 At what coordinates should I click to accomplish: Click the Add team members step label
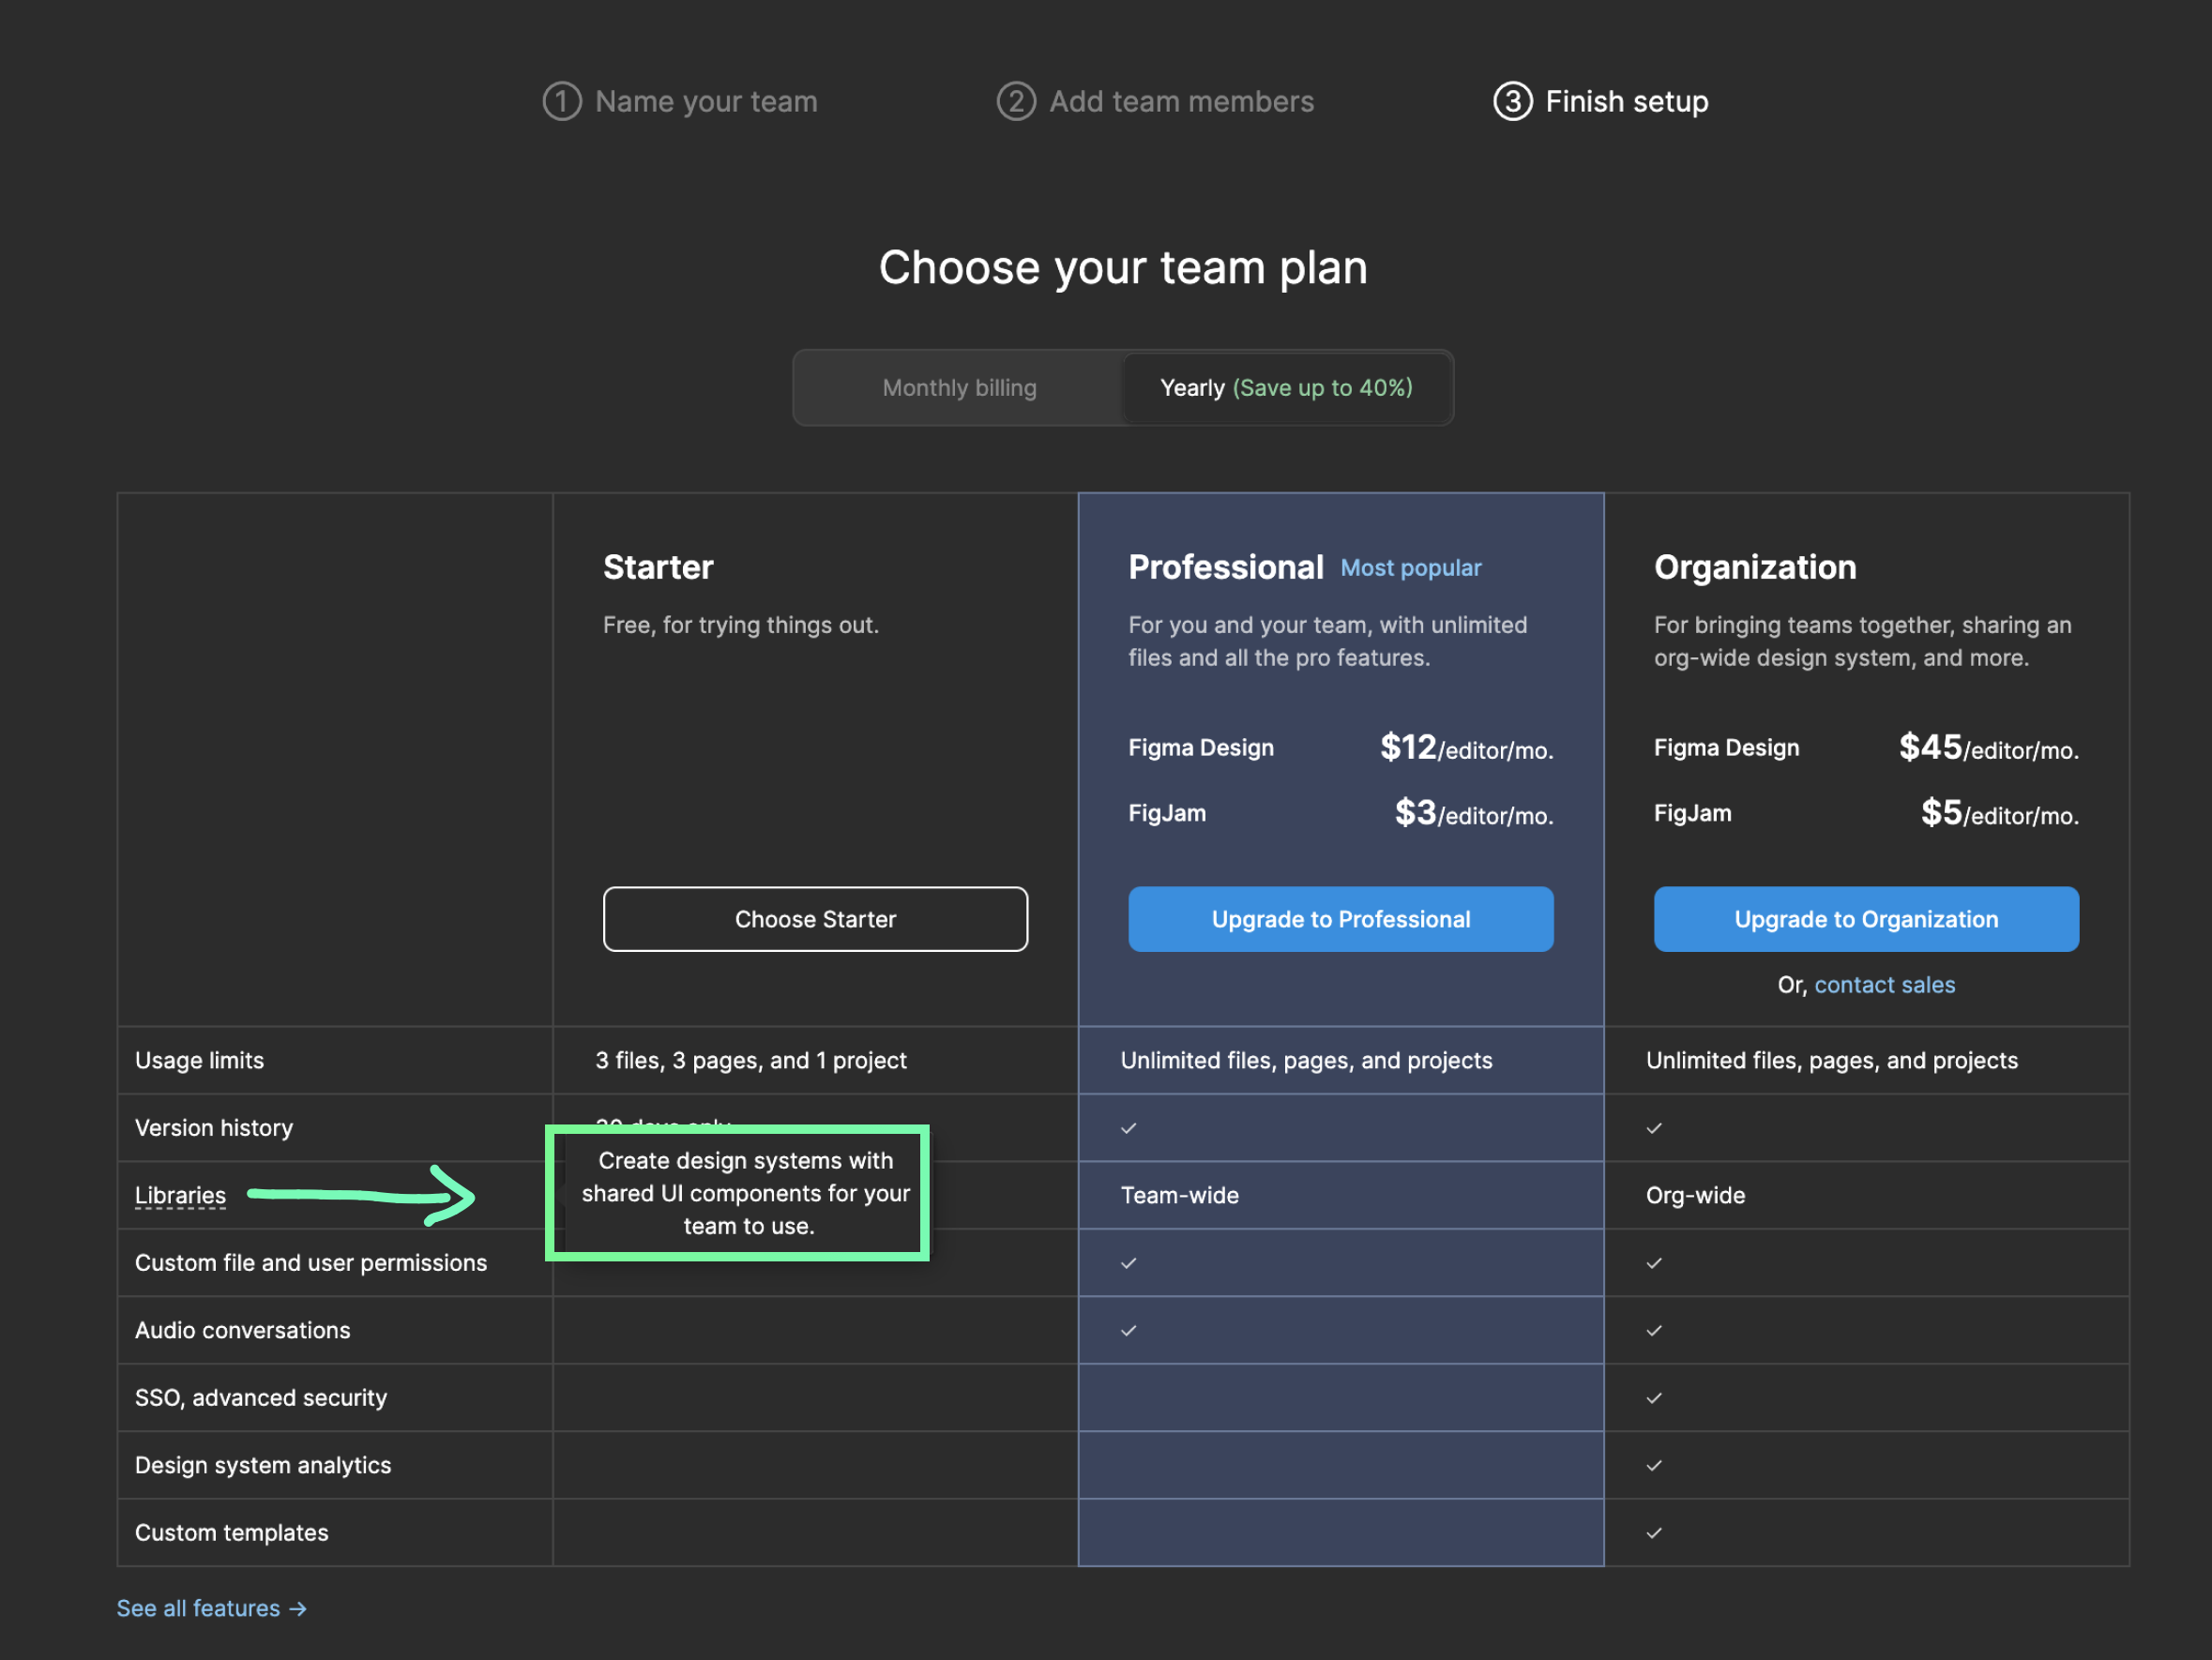pyautogui.click(x=1181, y=101)
